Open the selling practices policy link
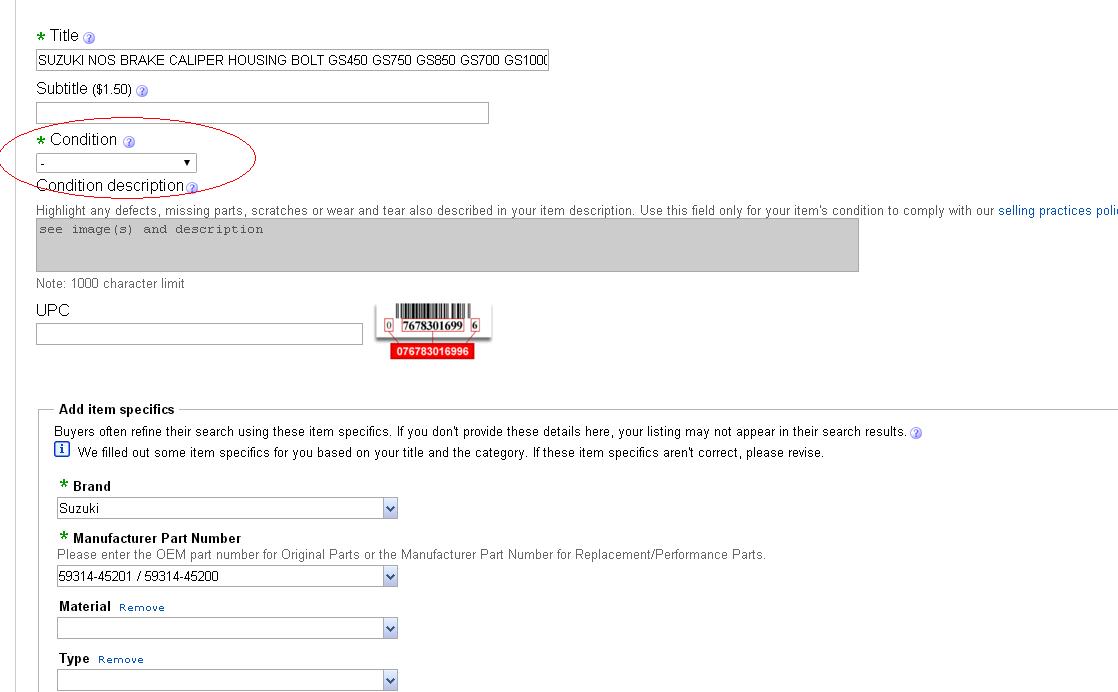The width and height of the screenshot is (1118, 692). 1058,211
